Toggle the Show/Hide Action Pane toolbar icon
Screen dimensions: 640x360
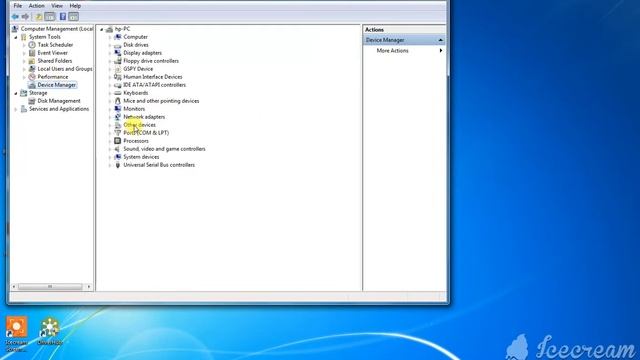73,17
